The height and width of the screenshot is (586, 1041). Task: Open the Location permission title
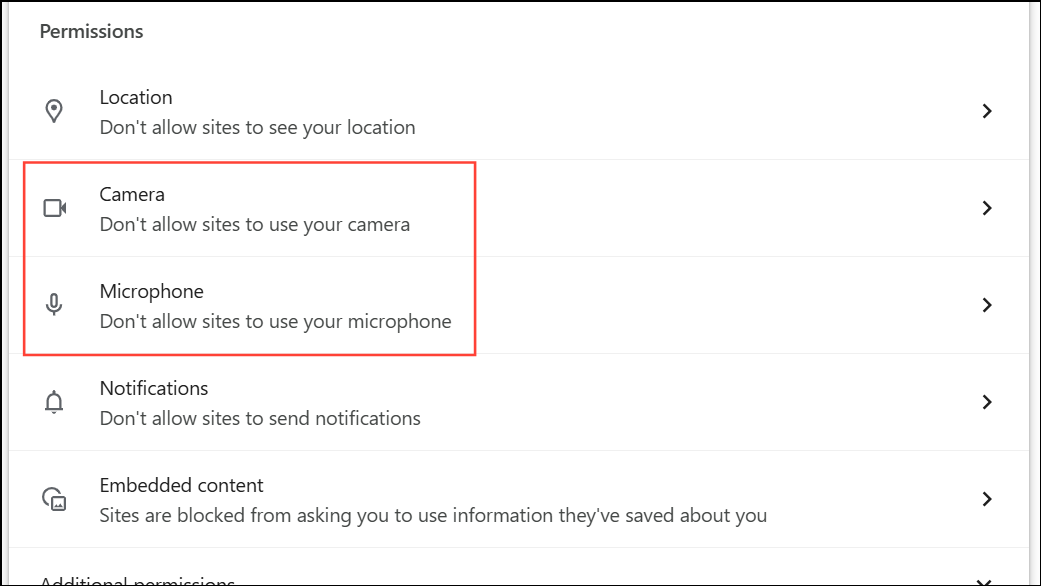click(136, 98)
